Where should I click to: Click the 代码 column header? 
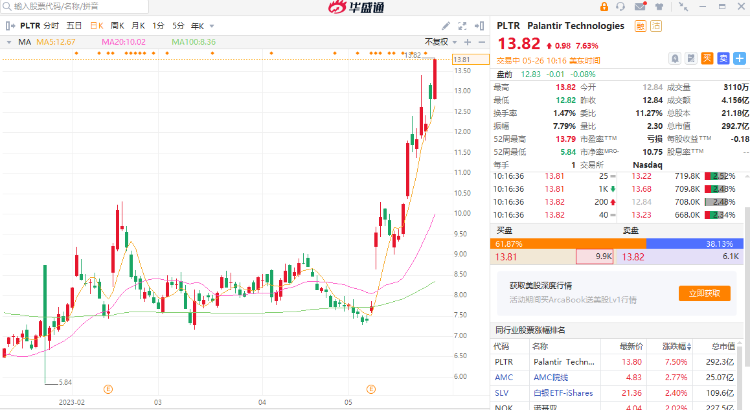[x=501, y=346]
